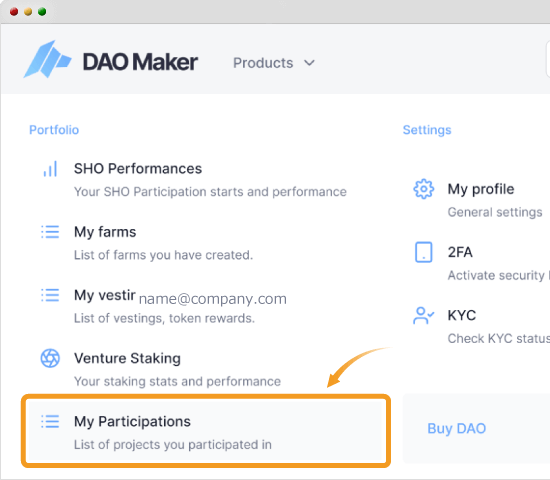Click the My vesting list icon

[50, 295]
